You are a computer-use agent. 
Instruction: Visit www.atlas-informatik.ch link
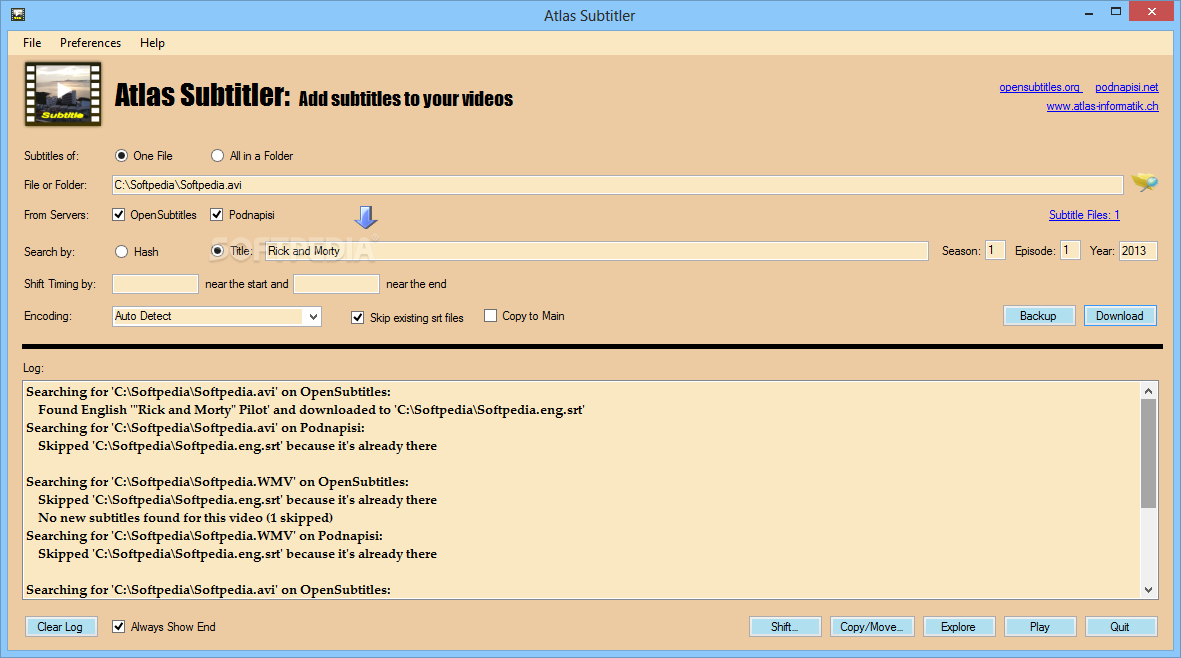[1103, 106]
